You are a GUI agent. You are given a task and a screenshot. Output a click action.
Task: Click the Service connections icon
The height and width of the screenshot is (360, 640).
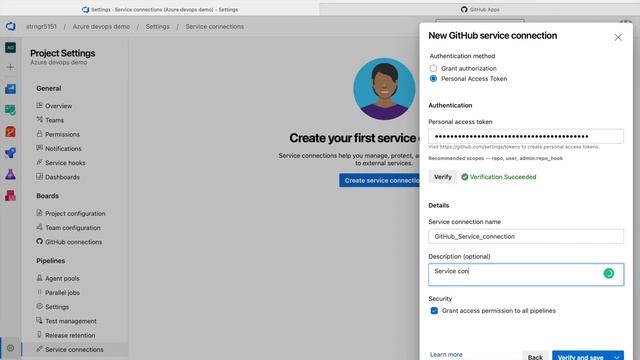pyautogui.click(x=40, y=349)
